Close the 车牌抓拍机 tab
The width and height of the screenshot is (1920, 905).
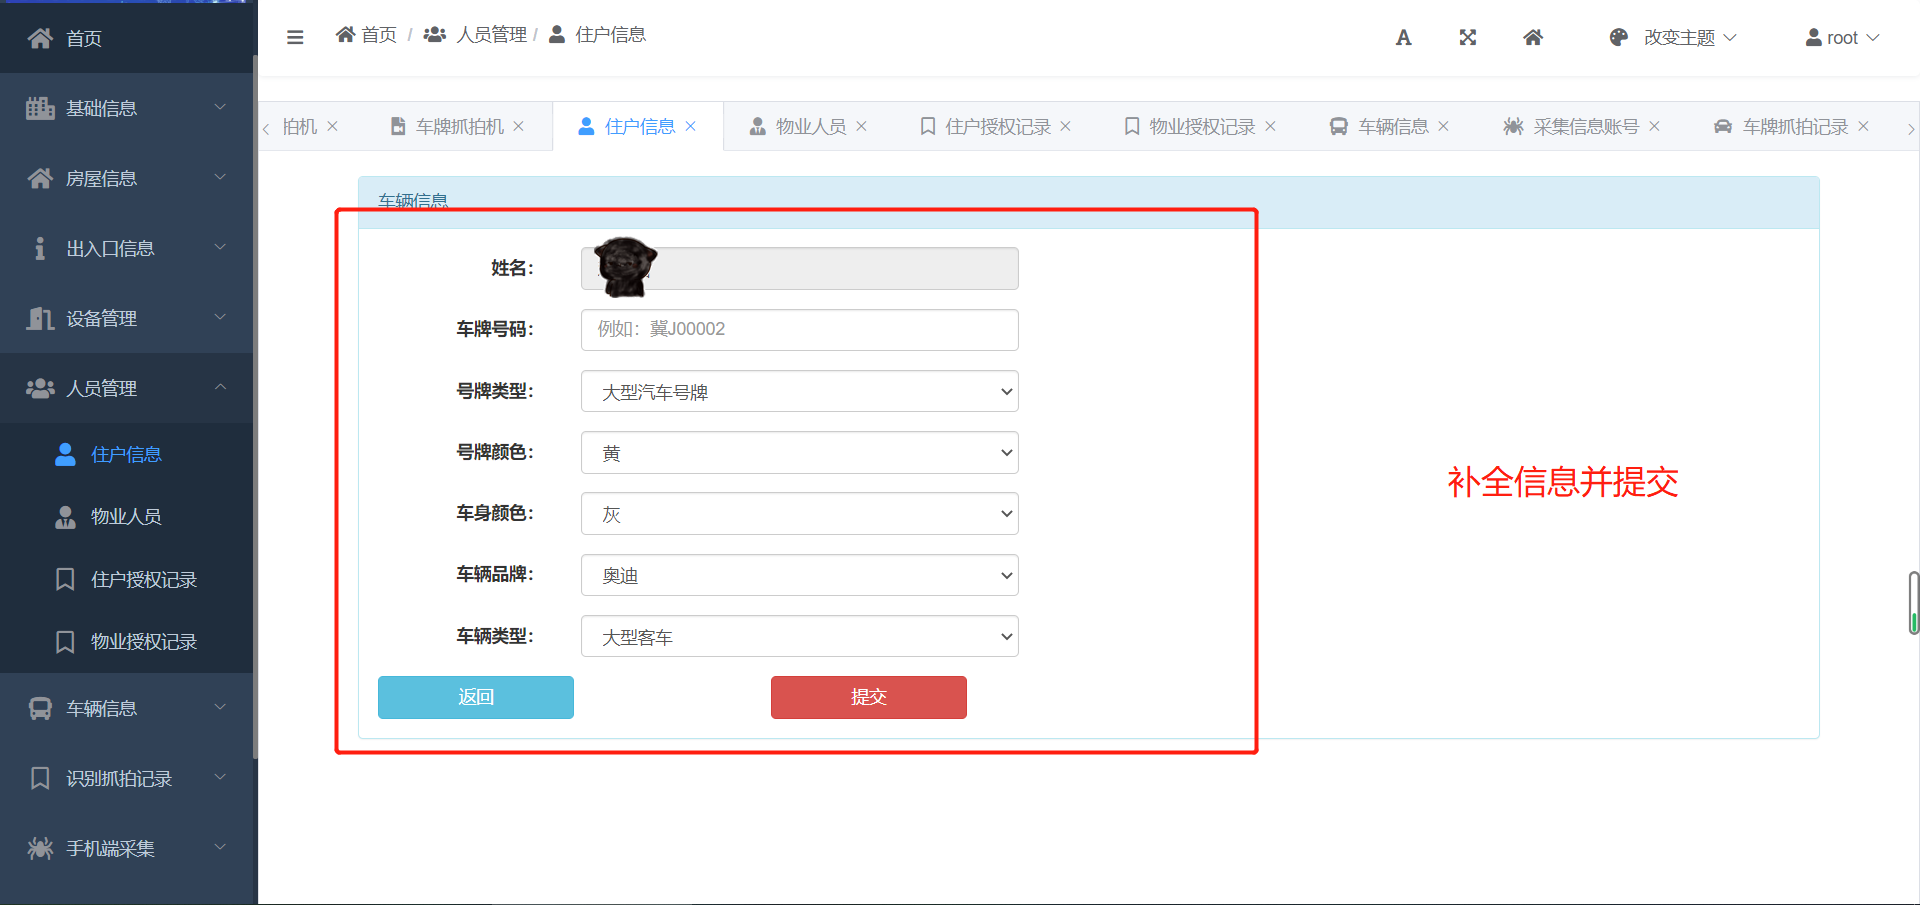pos(519,127)
